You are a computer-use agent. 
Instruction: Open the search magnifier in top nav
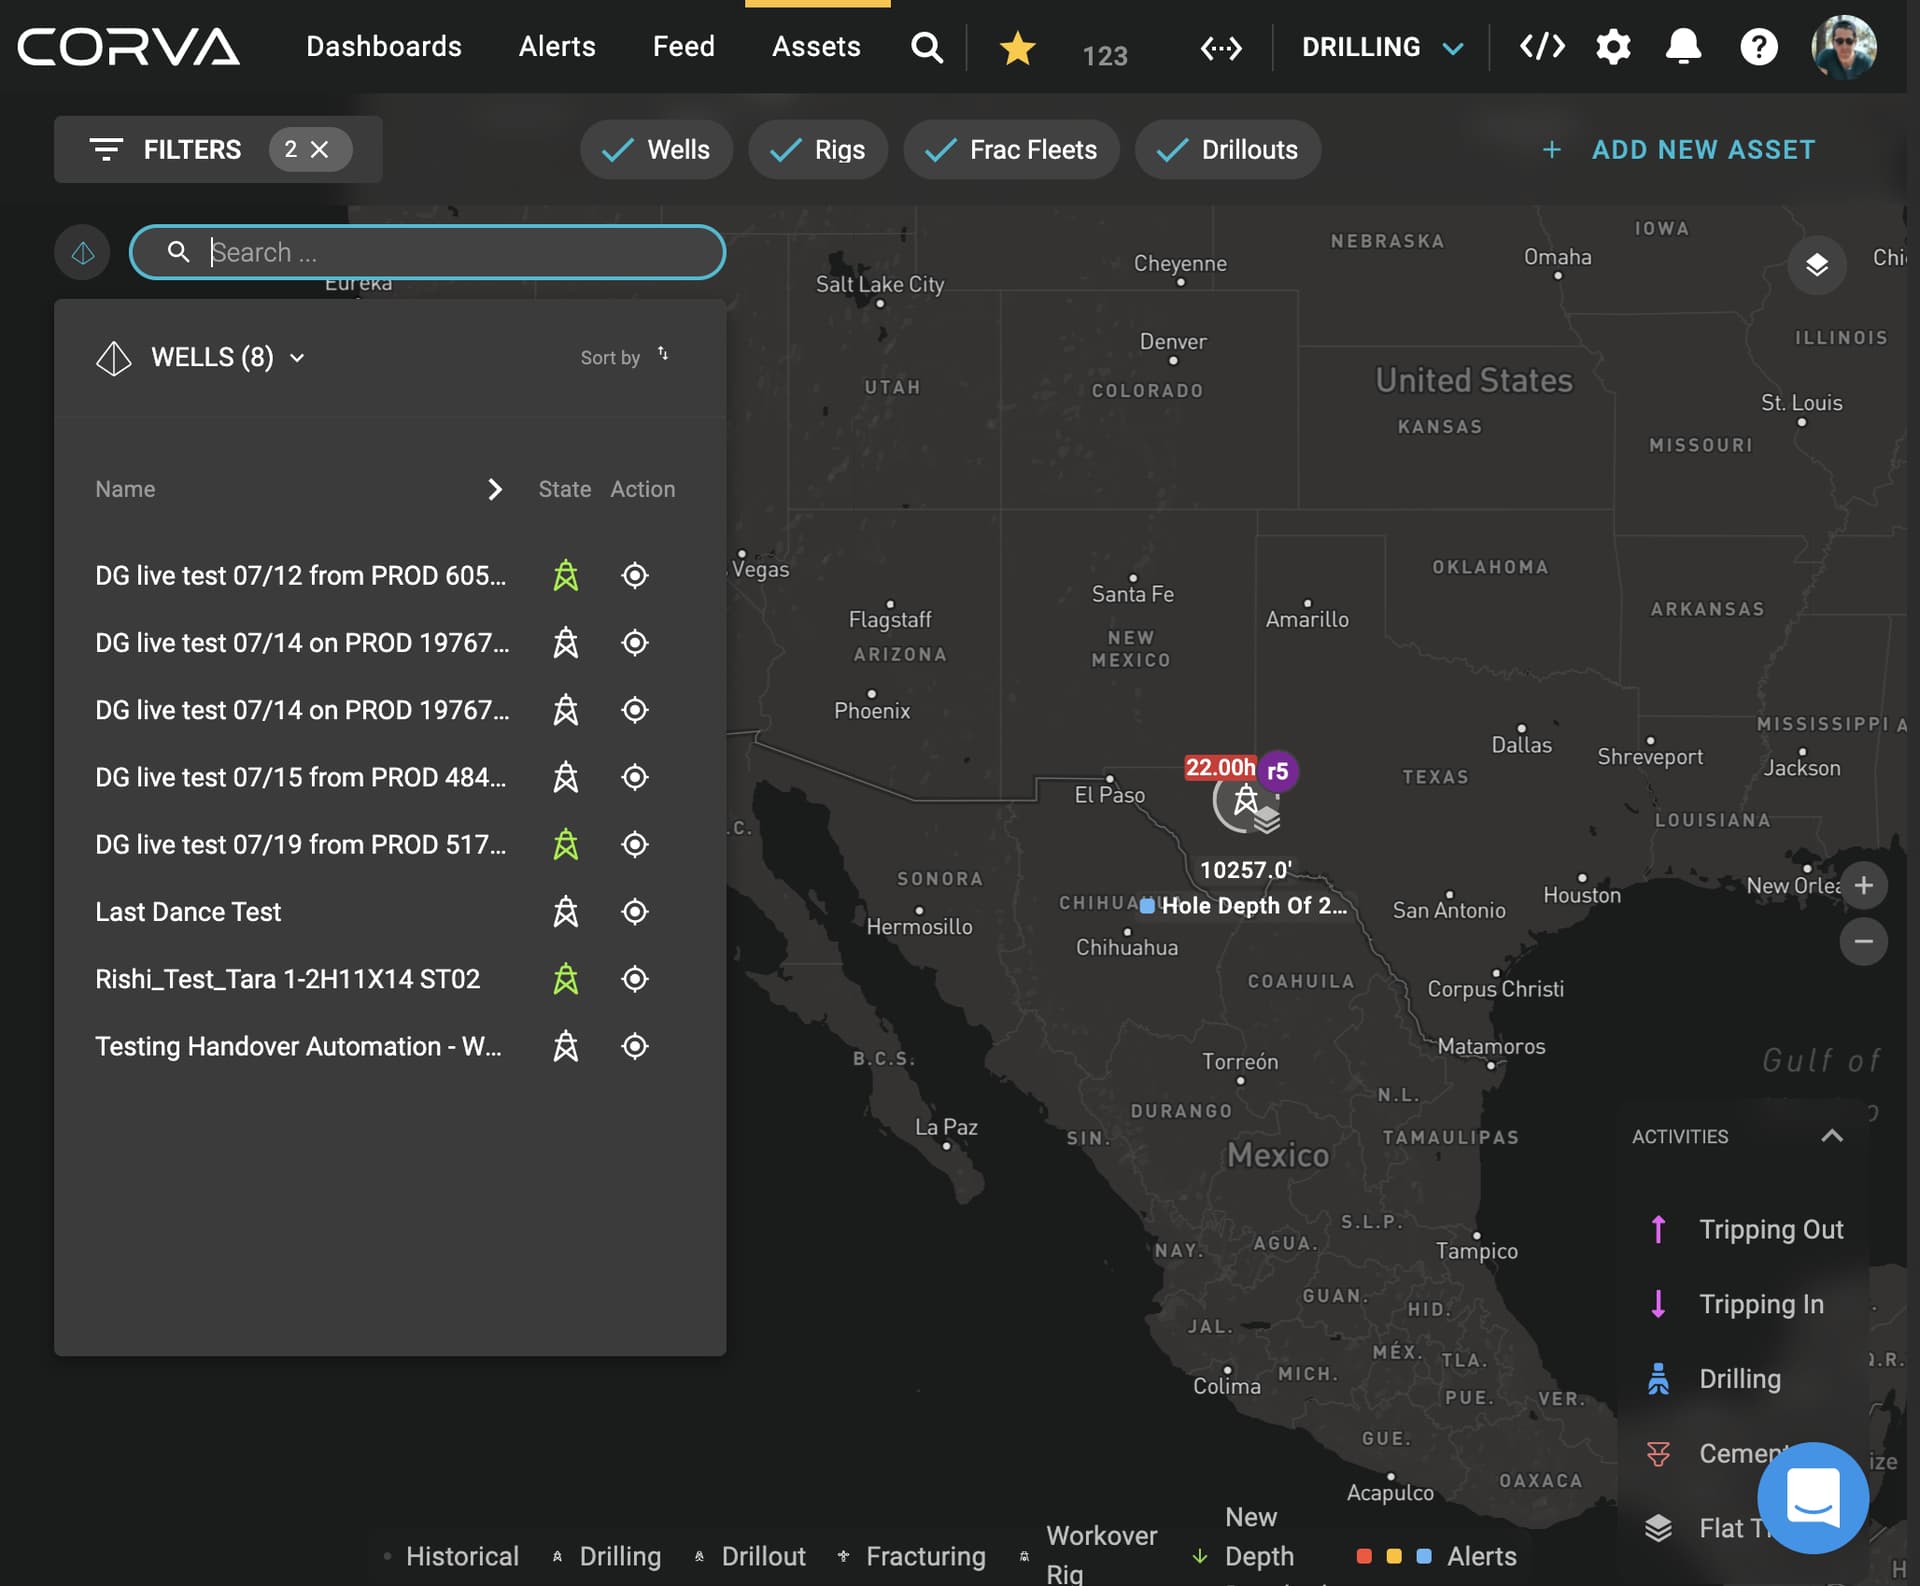coord(927,47)
